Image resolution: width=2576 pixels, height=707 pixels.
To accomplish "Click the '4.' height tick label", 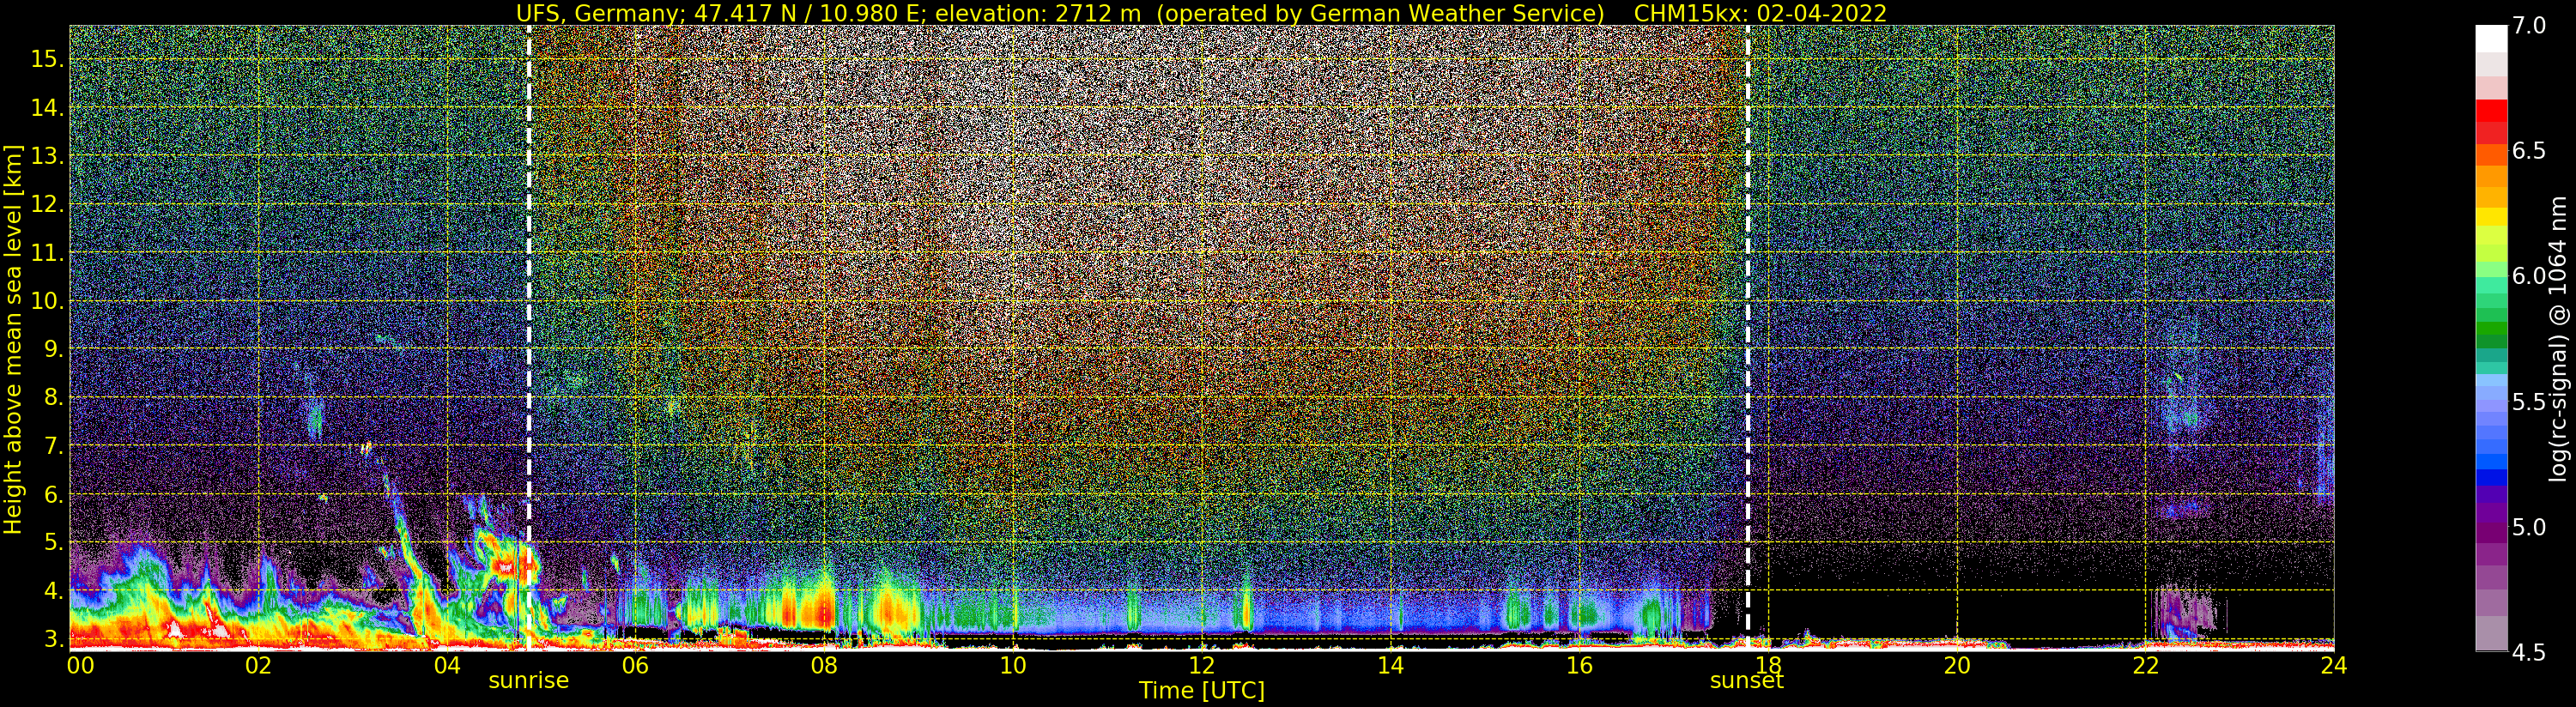I will click(53, 591).
